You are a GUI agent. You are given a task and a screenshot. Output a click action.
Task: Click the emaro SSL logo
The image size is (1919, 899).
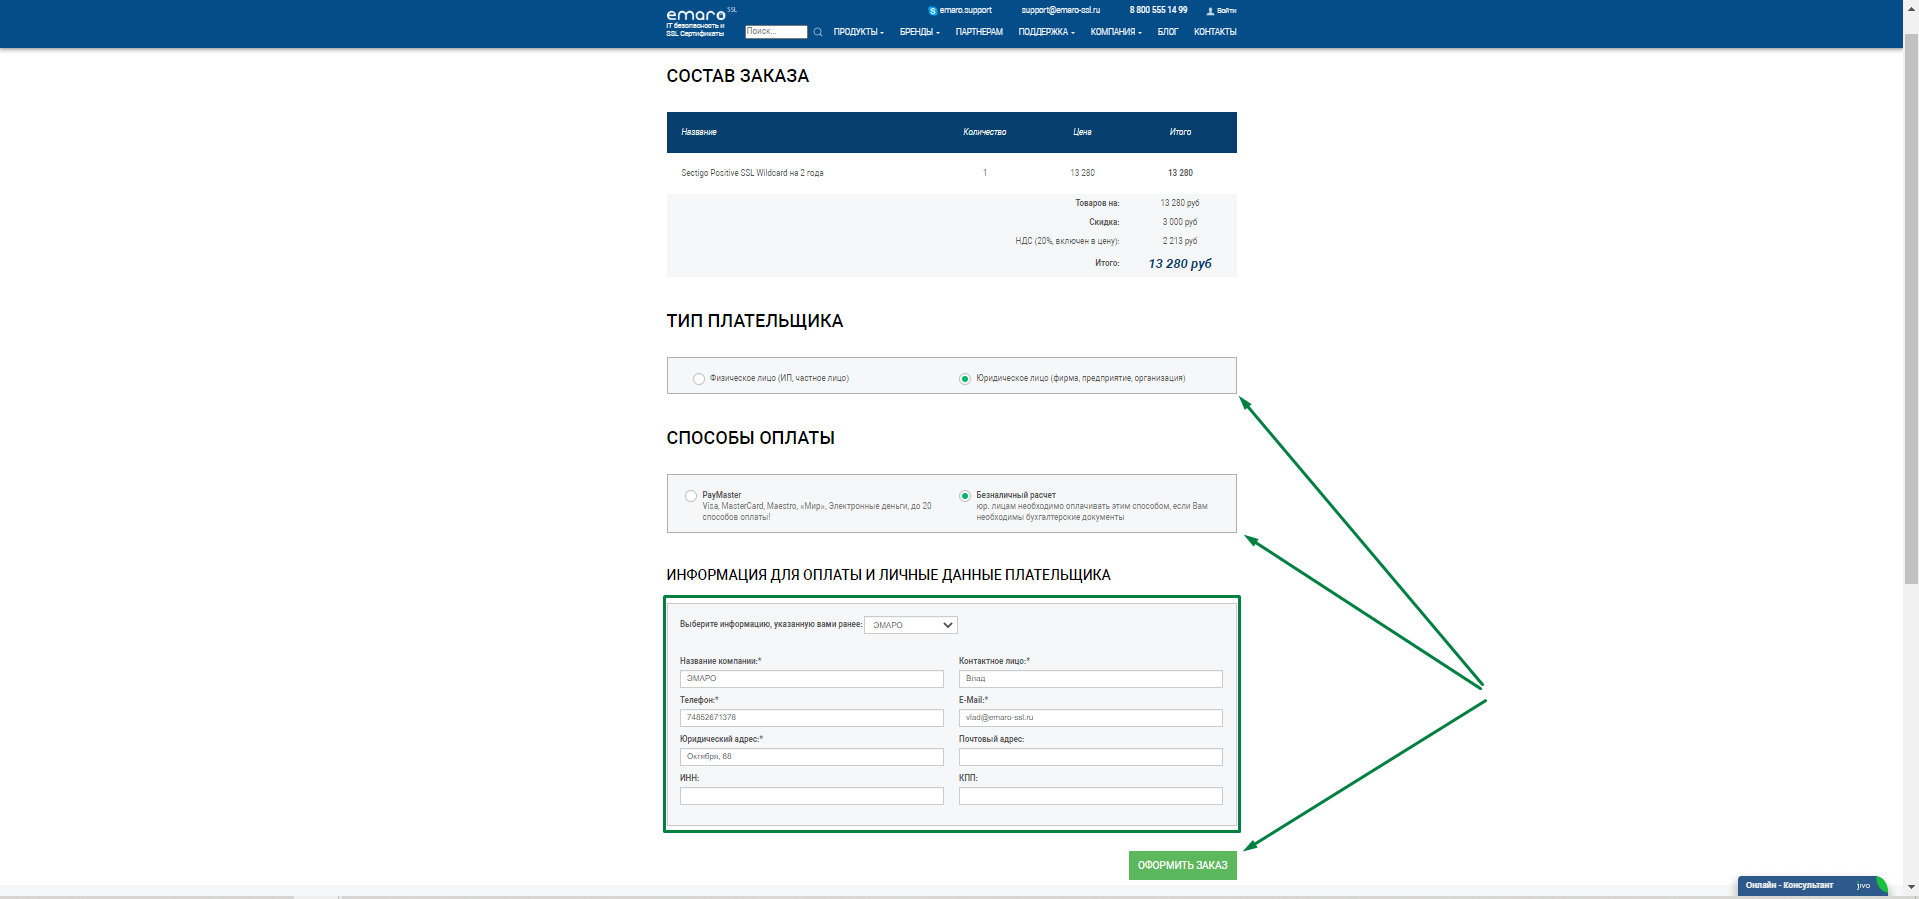point(701,22)
